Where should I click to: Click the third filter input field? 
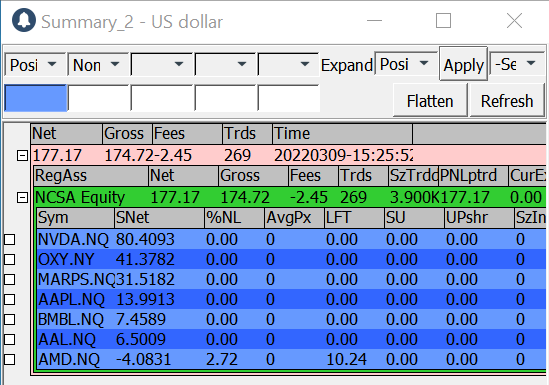coord(162,98)
